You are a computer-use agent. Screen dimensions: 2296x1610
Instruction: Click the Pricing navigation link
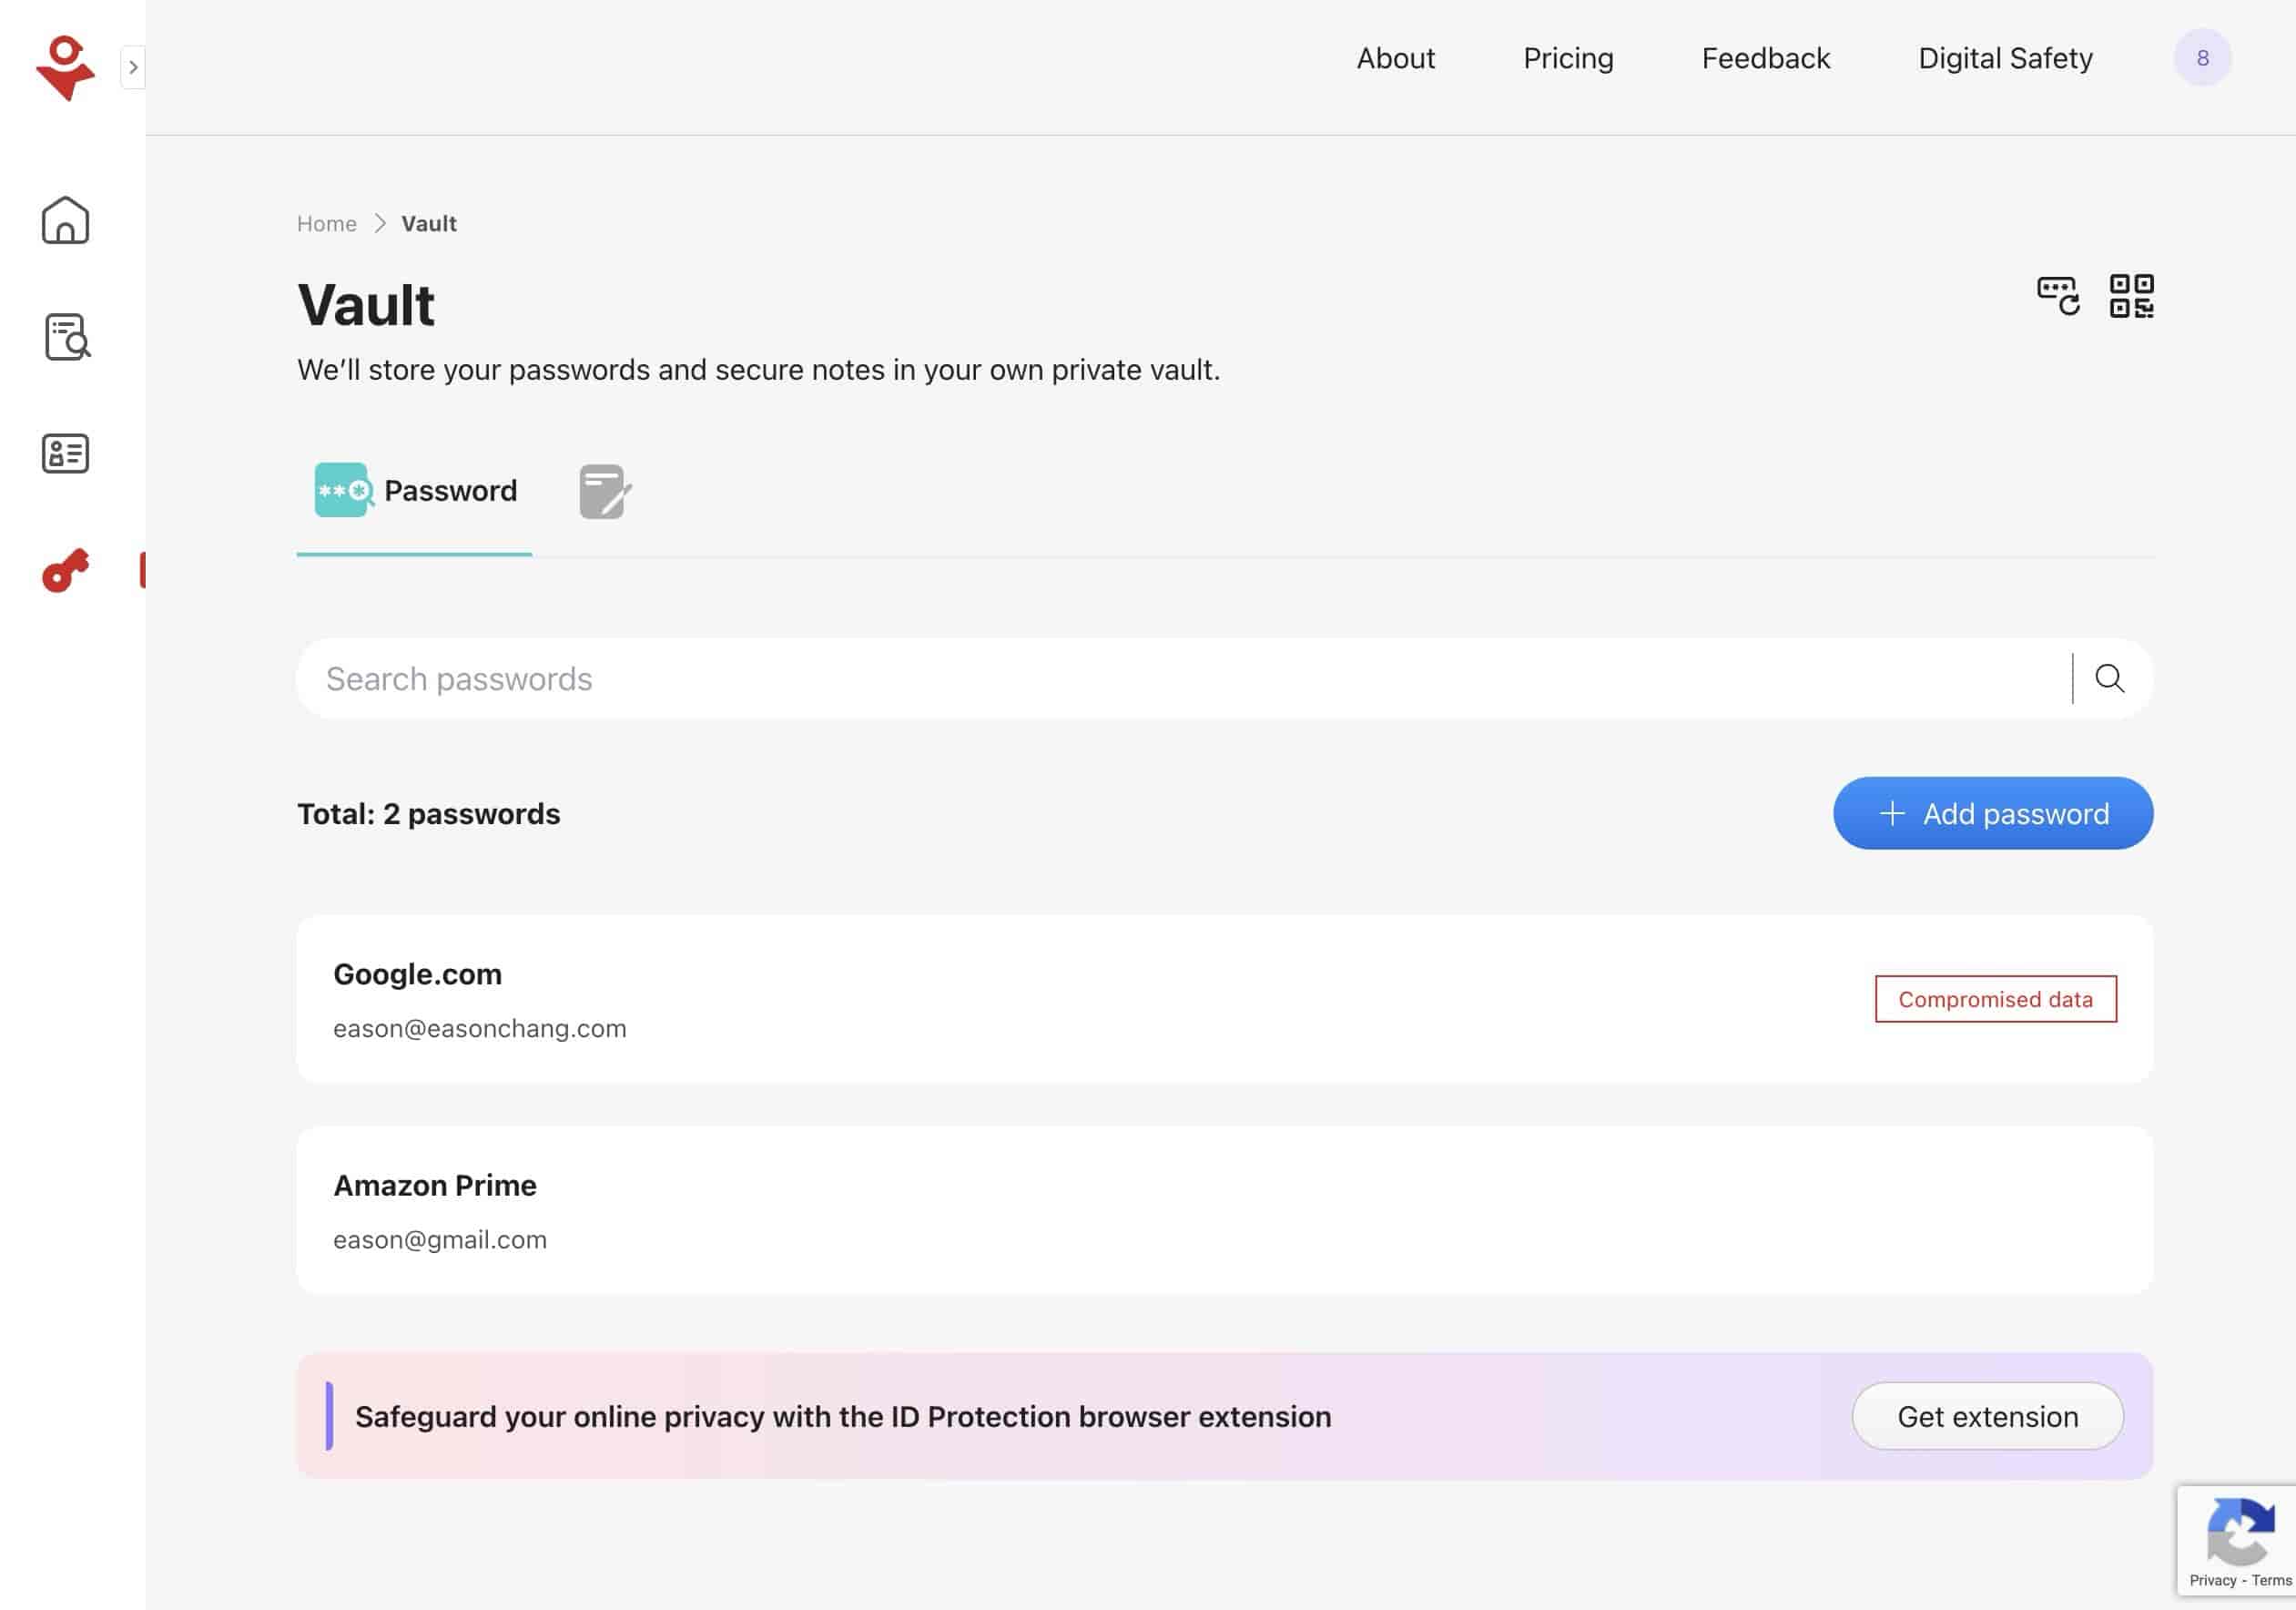(x=1569, y=57)
